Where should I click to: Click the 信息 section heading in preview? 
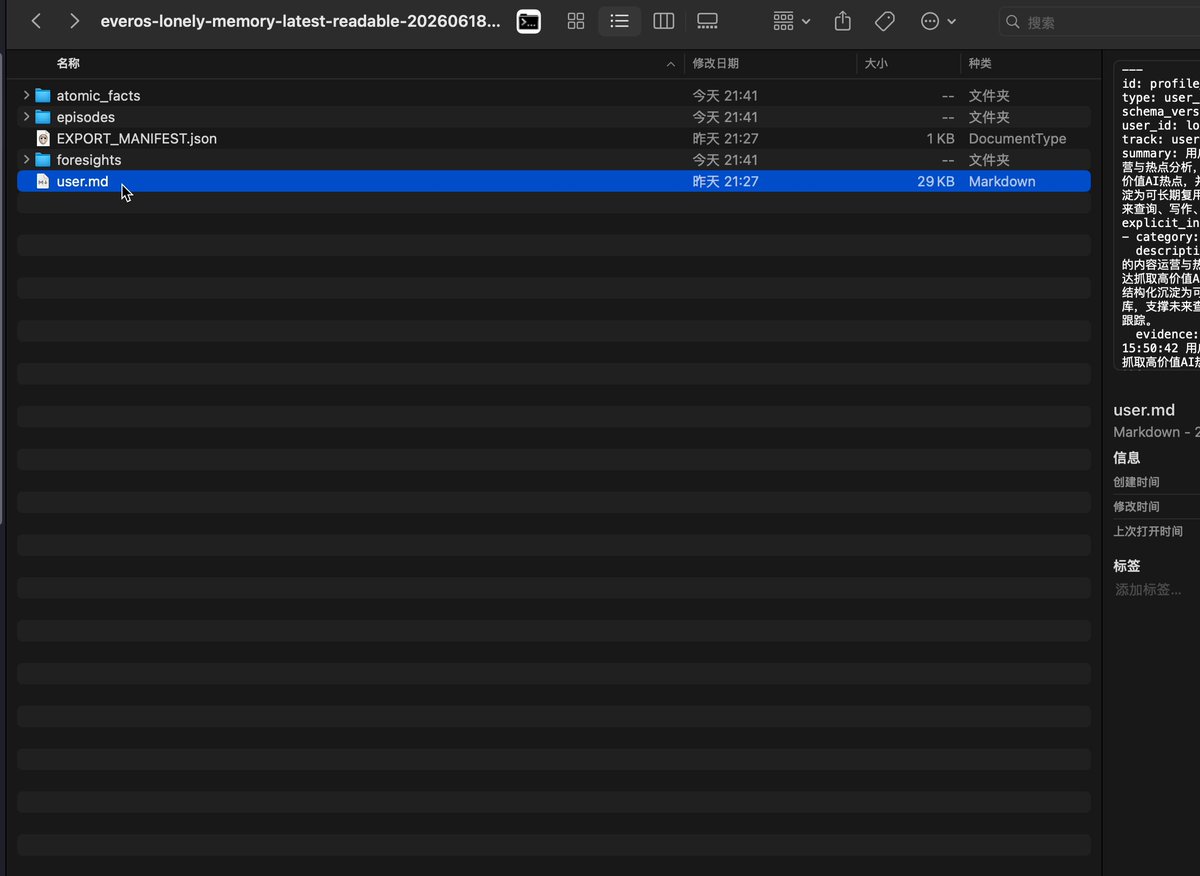pyautogui.click(x=1126, y=457)
